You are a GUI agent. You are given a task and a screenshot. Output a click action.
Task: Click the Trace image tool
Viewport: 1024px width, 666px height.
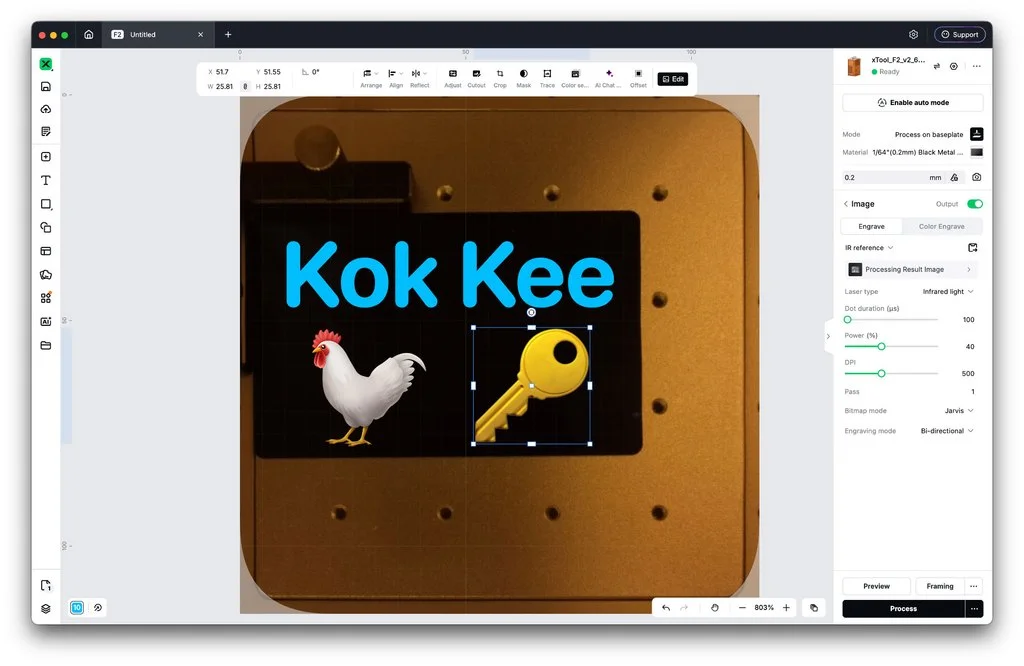click(547, 78)
